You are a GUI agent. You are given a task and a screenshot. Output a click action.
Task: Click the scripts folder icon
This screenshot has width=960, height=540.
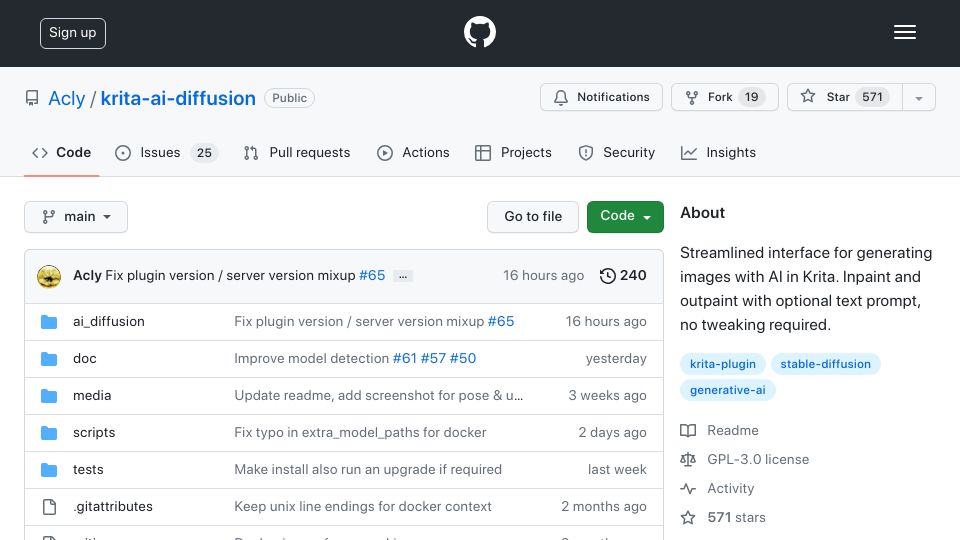tap(49, 433)
